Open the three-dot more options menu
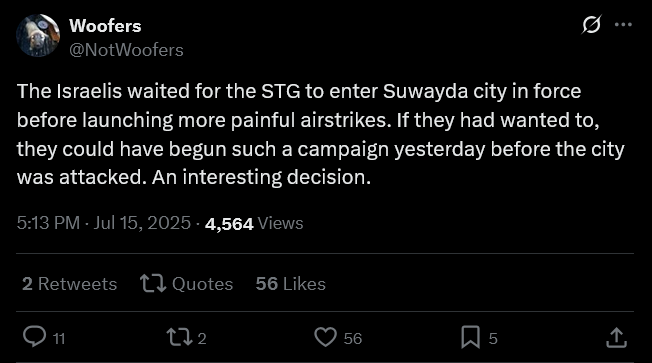The image size is (652, 363). tap(623, 25)
